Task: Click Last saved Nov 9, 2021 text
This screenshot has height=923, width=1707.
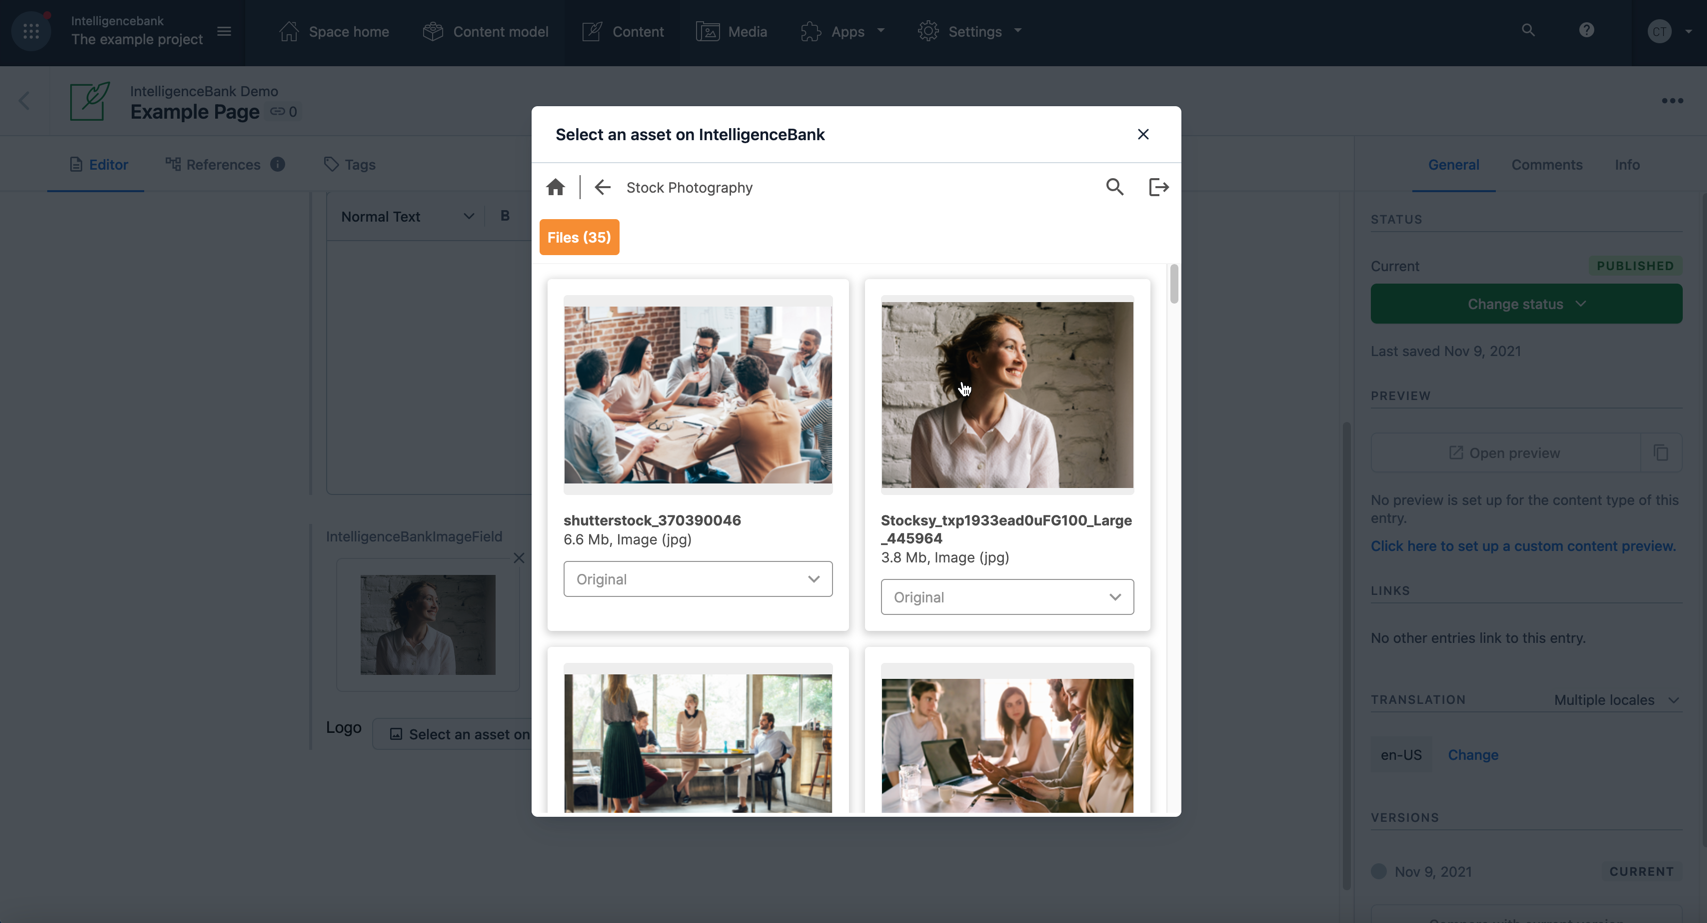Action: click(x=1446, y=351)
